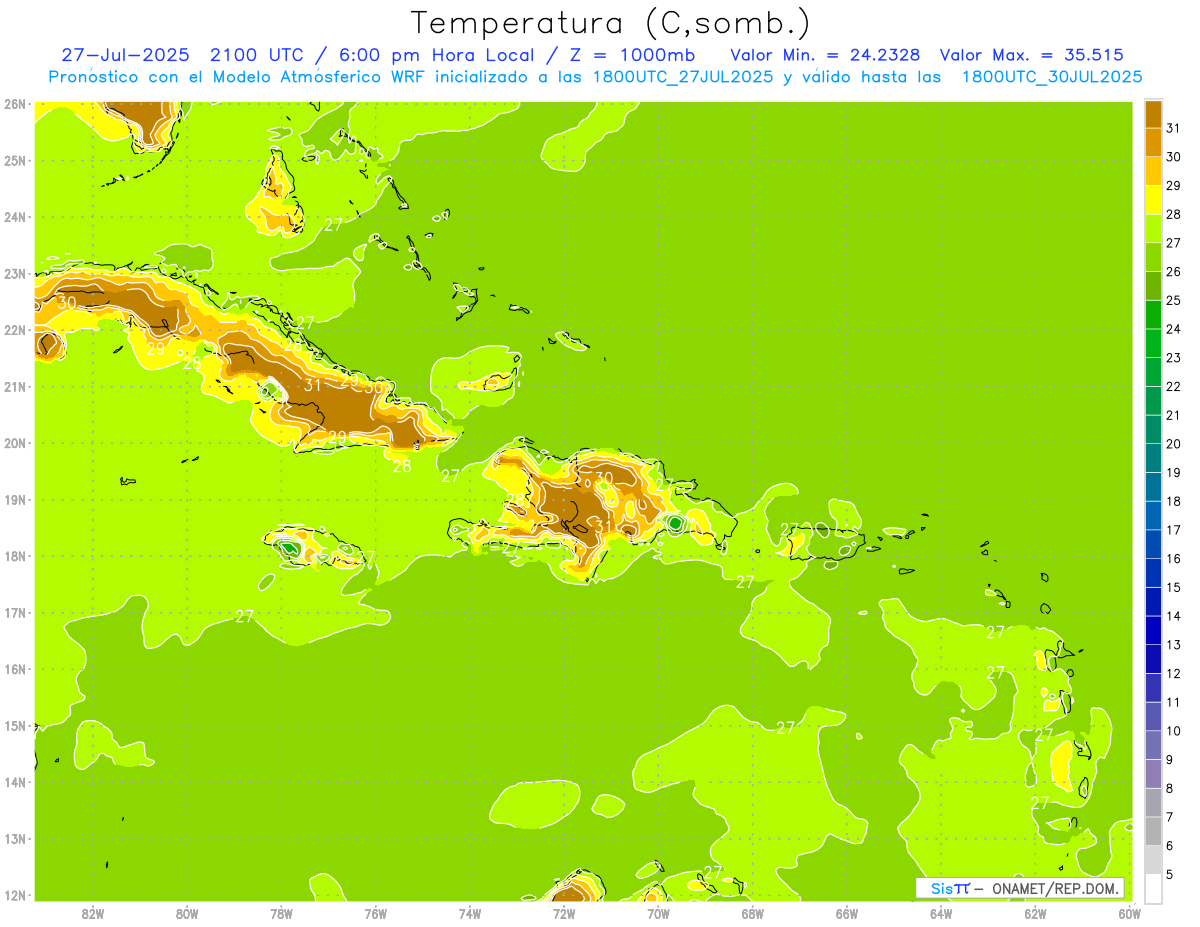The width and height of the screenshot is (1200, 927).
Task: Click the 24N latitude label
Action: (14, 217)
